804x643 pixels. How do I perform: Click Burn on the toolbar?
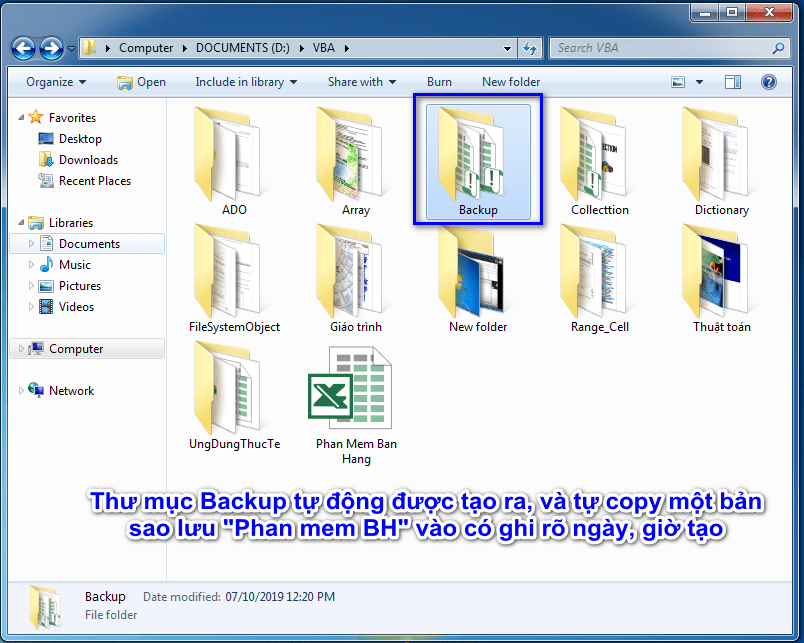pyautogui.click(x=439, y=82)
